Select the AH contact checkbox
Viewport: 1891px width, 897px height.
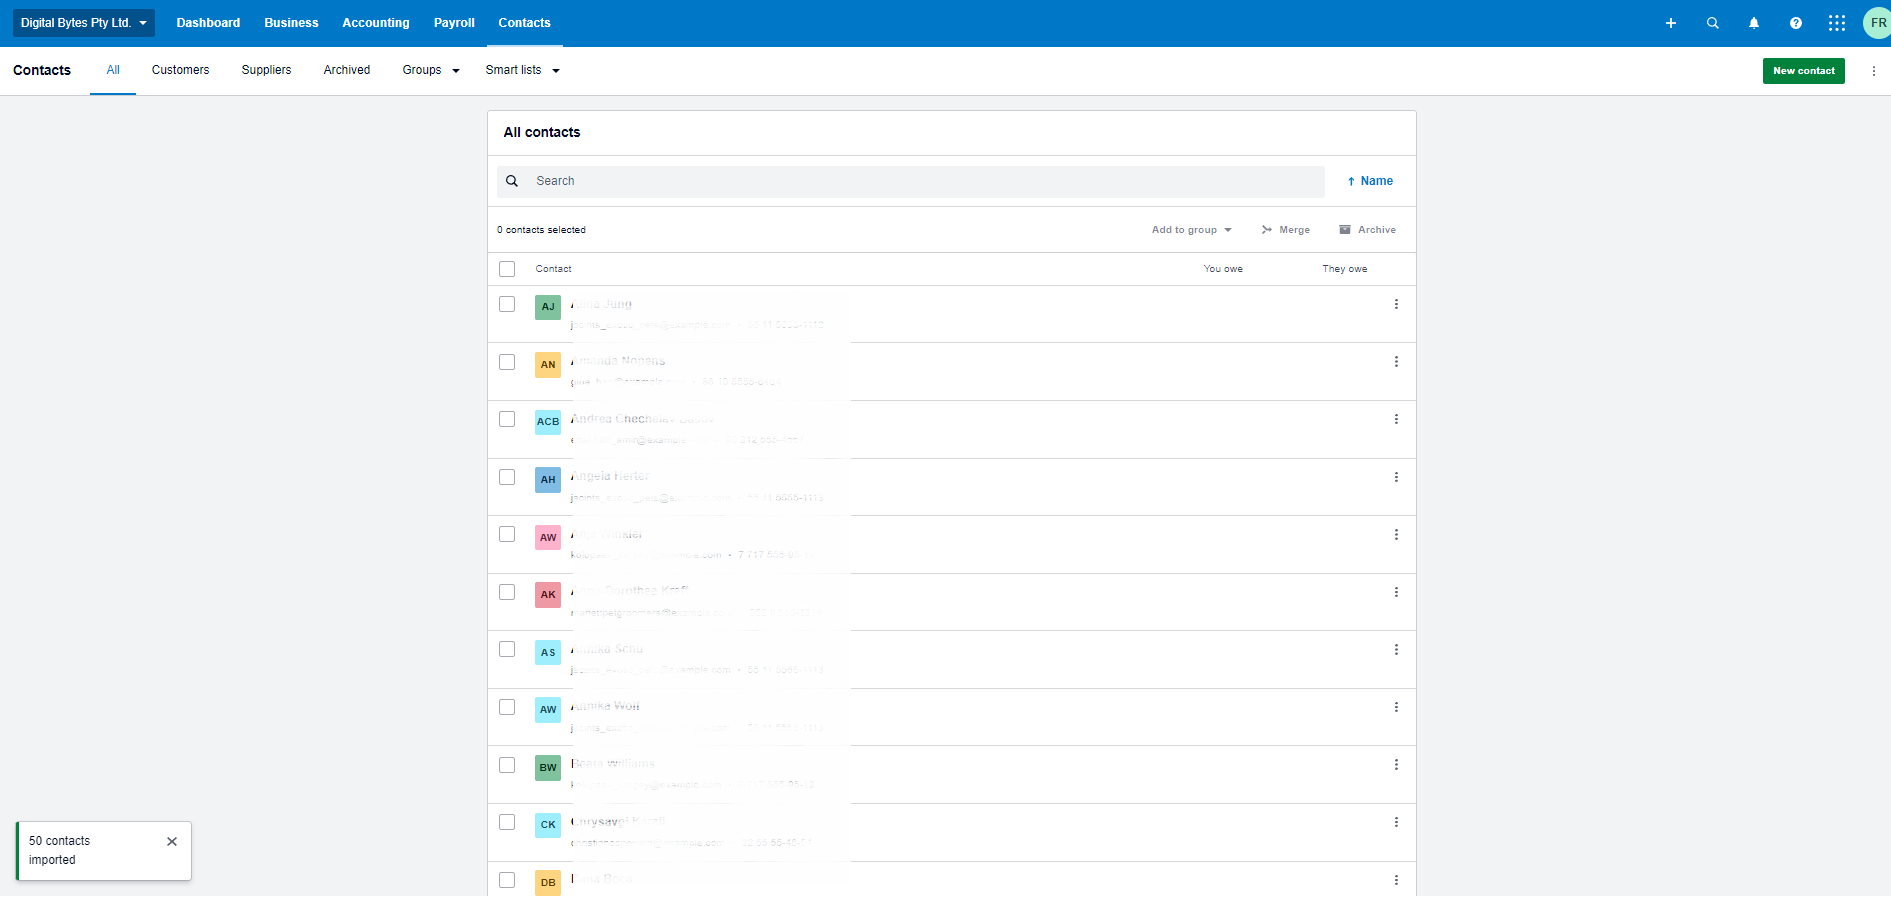[x=507, y=477]
